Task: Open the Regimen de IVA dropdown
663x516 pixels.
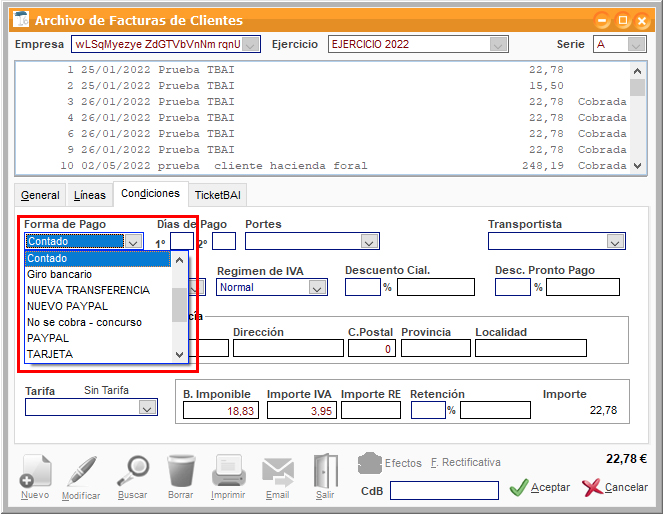Action: click(x=317, y=288)
